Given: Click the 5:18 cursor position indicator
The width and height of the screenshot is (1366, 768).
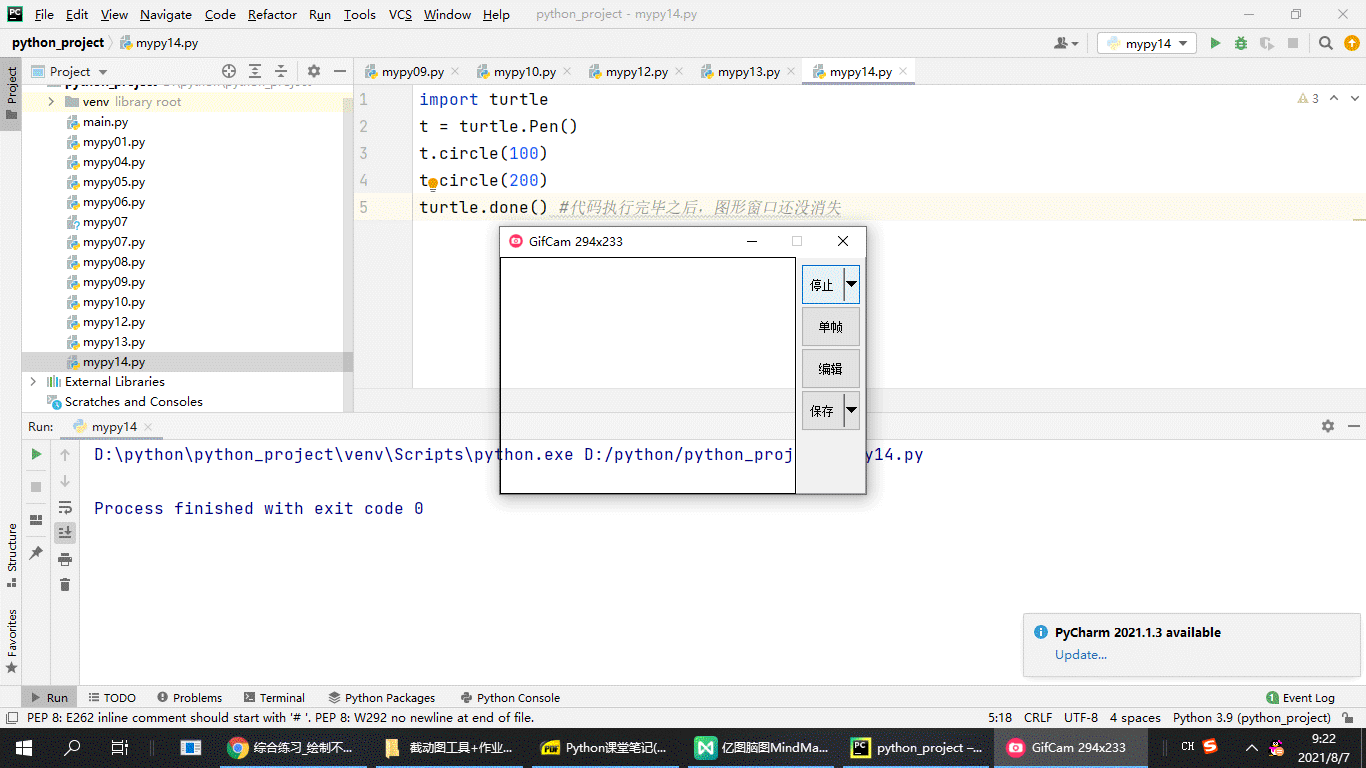Looking at the screenshot, I should coord(1000,717).
